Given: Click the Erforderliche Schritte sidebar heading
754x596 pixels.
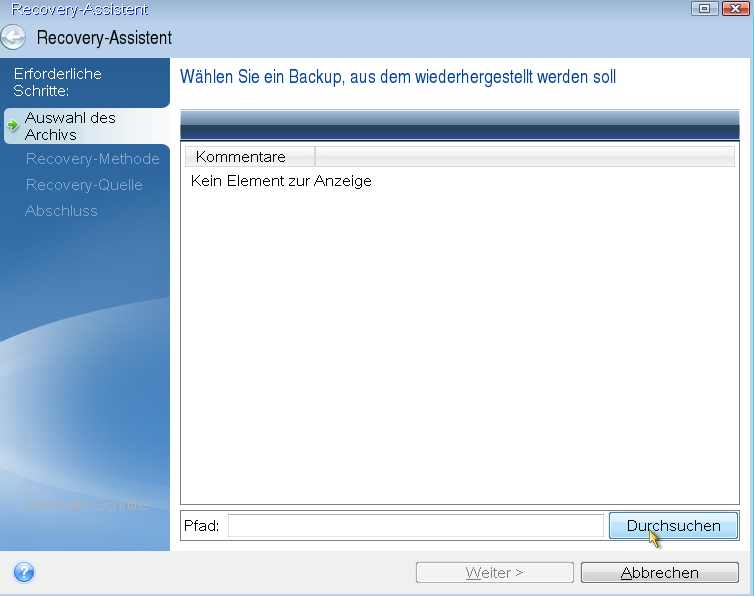Looking at the screenshot, I should point(57,81).
